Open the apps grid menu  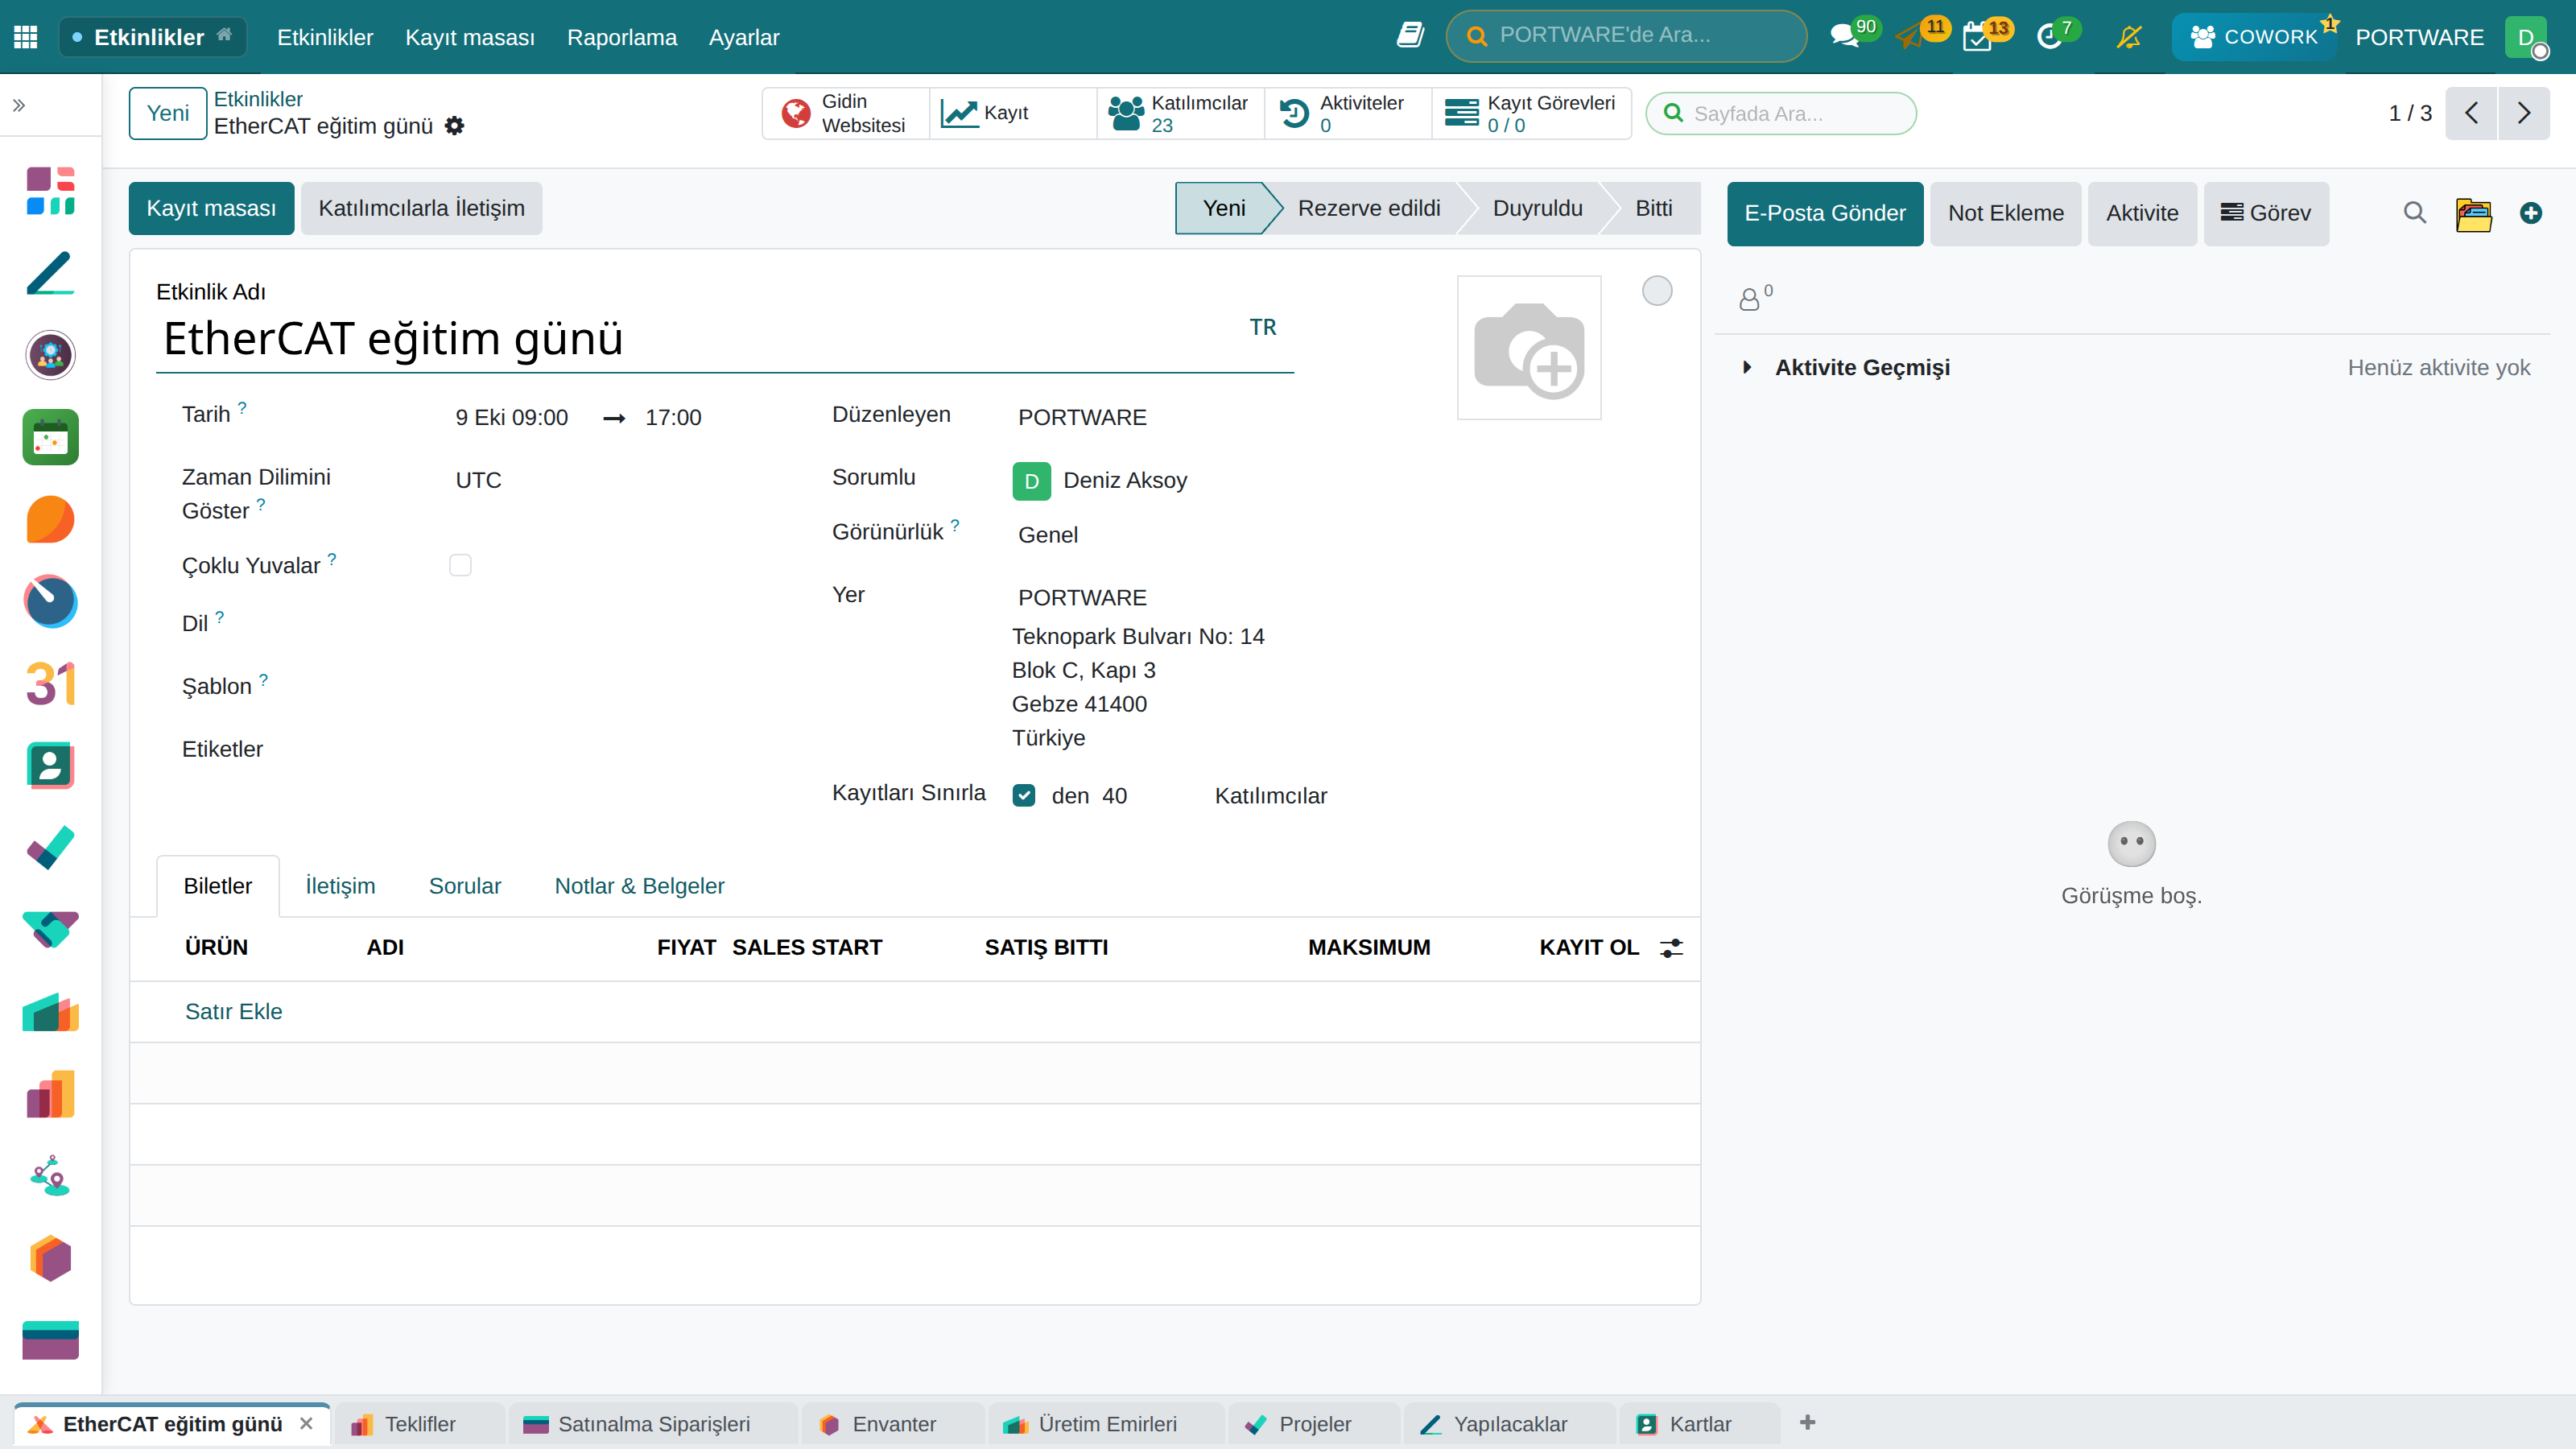coord(26,37)
